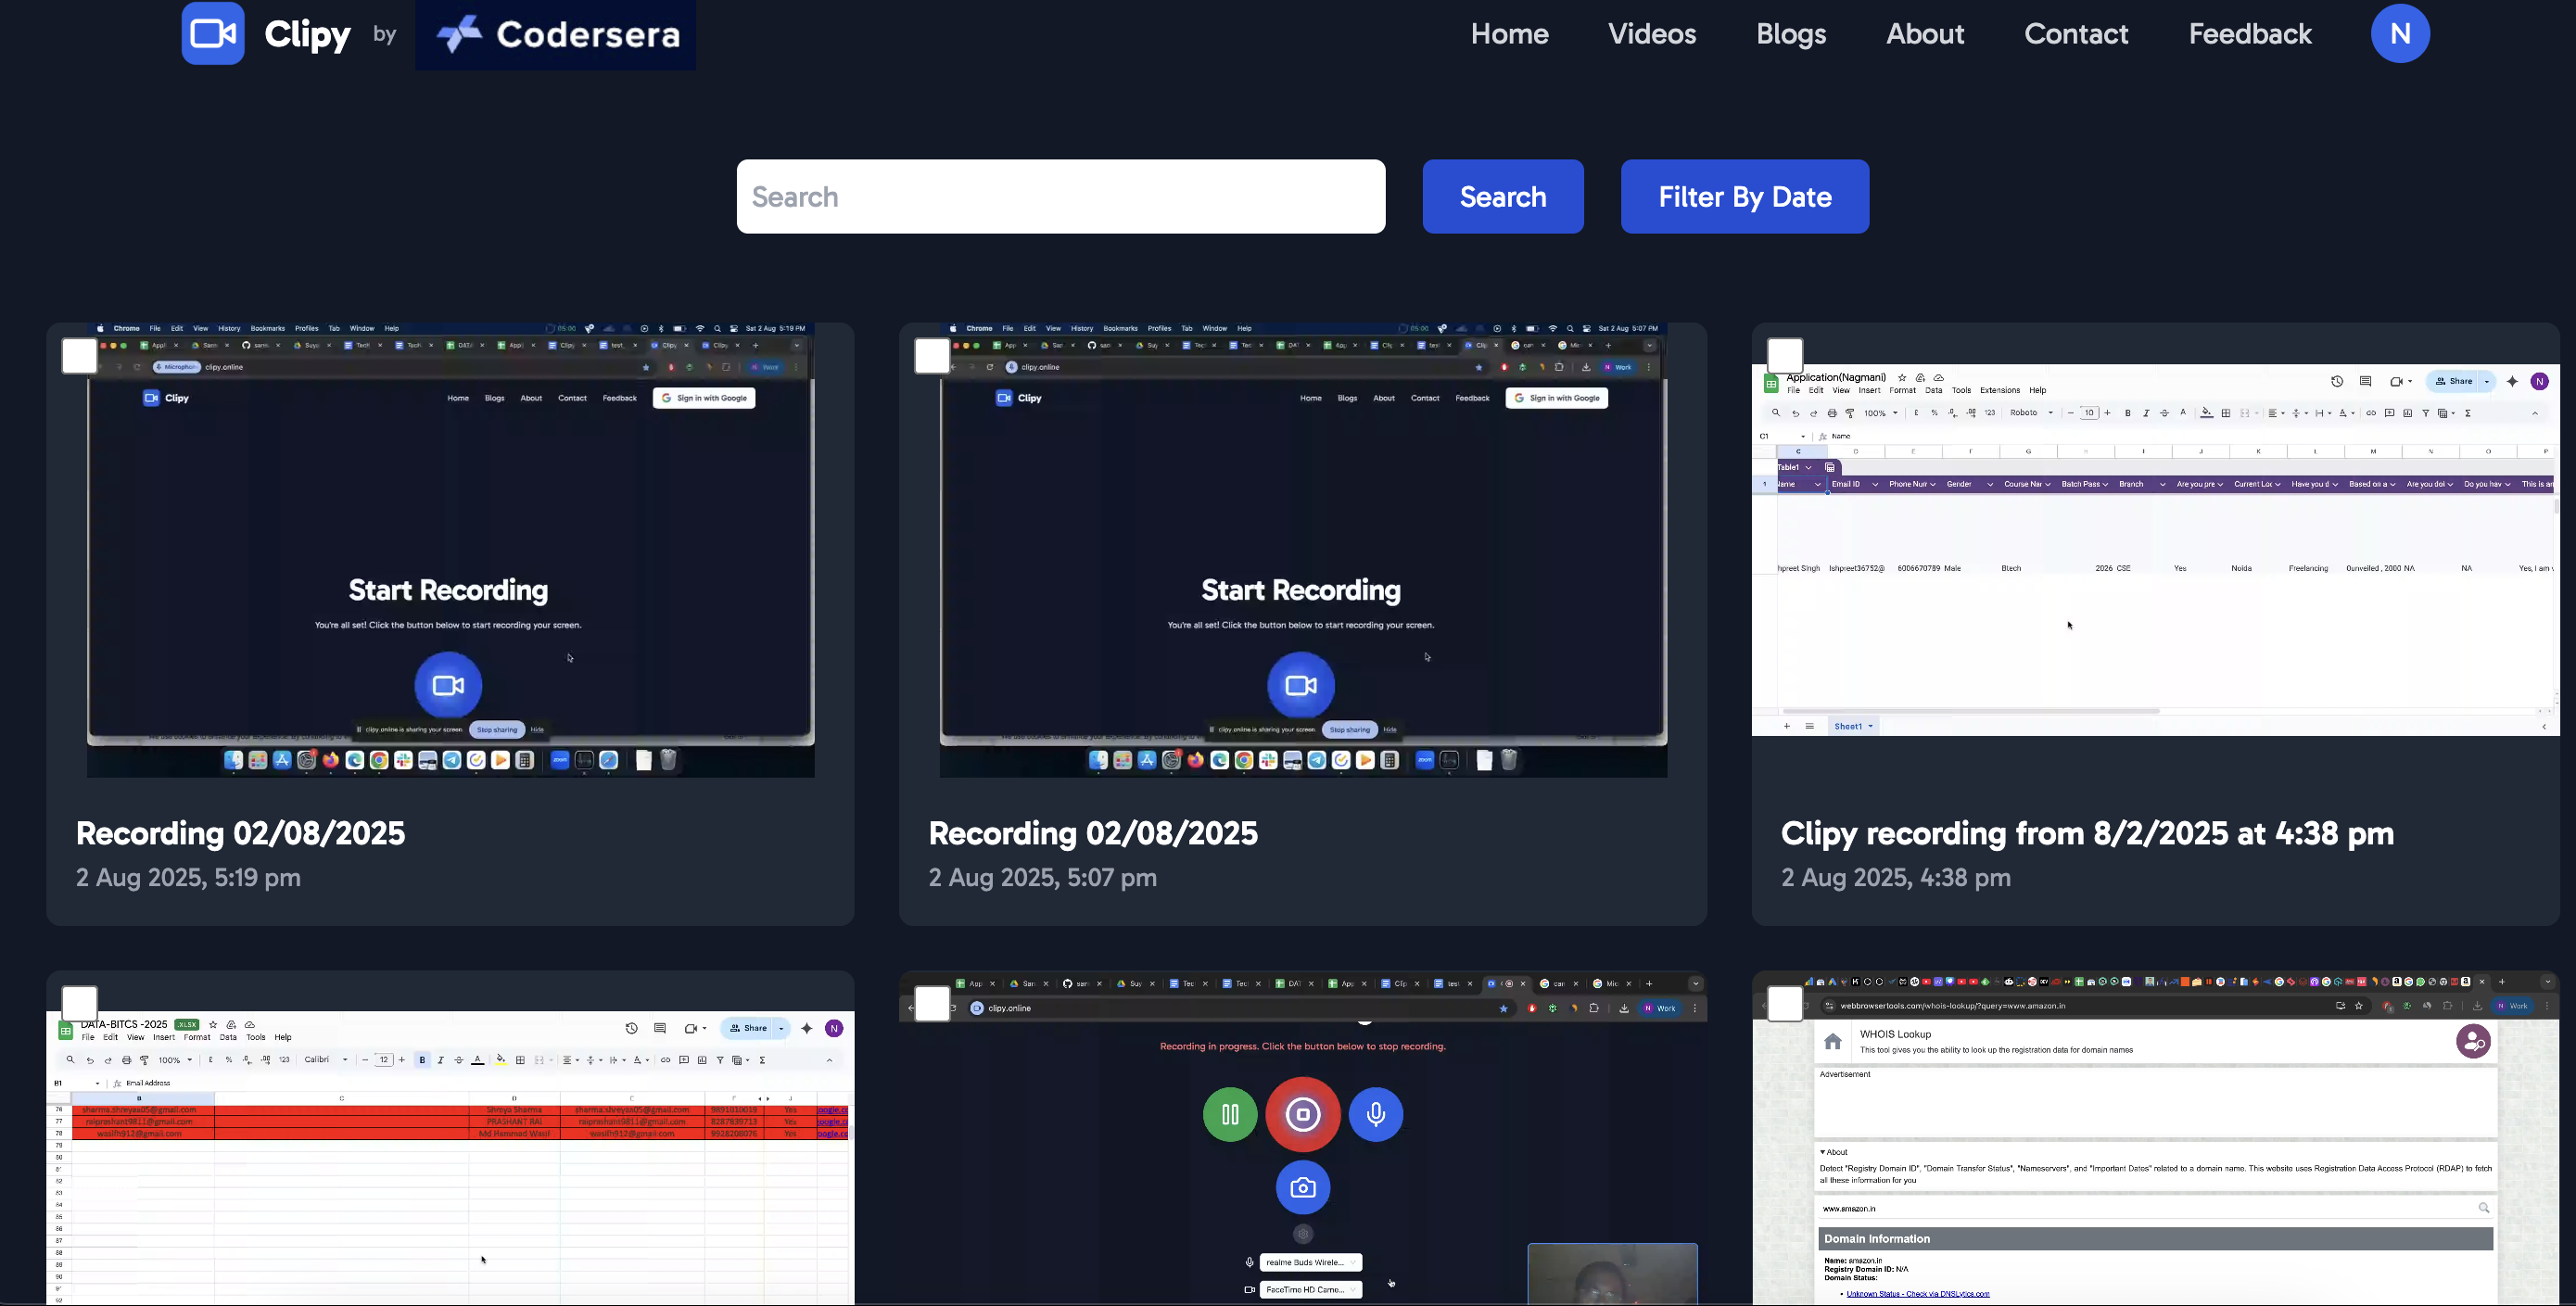Viewport: 2576px width, 1306px height.
Task: Open the Filter By Date picker
Action: [1744, 197]
